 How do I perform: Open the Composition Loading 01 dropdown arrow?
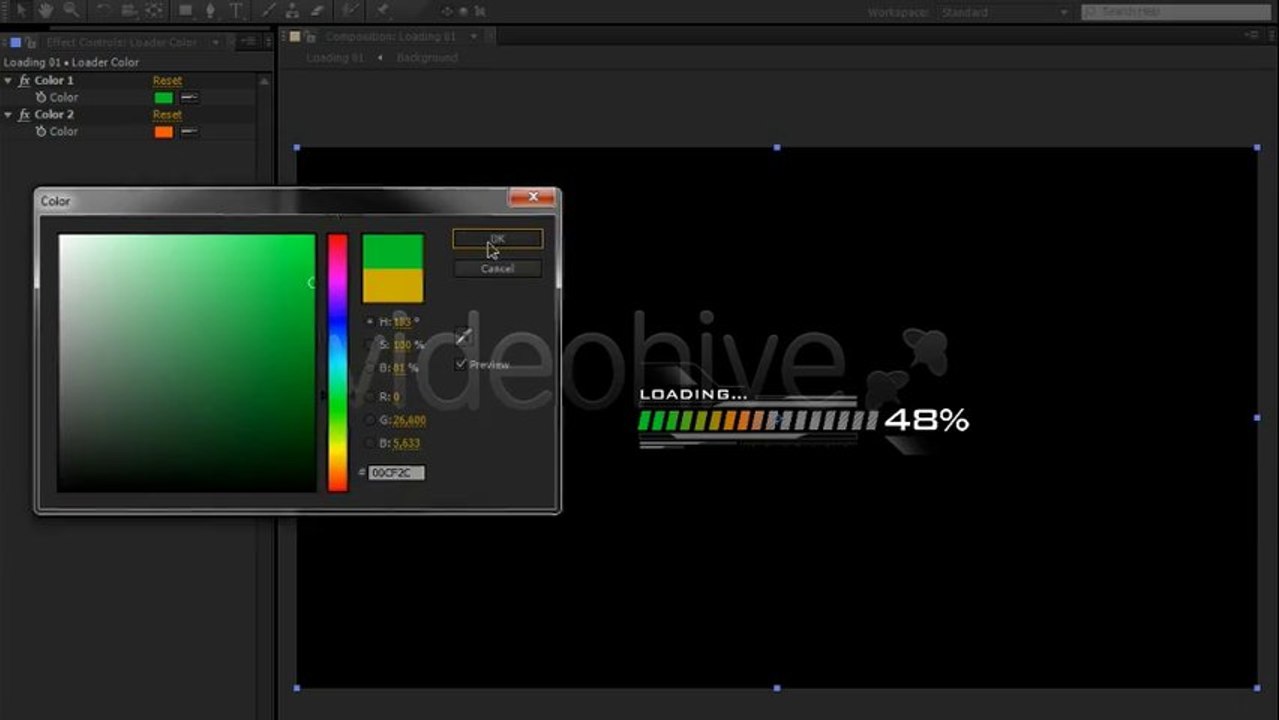pyautogui.click(x=474, y=37)
